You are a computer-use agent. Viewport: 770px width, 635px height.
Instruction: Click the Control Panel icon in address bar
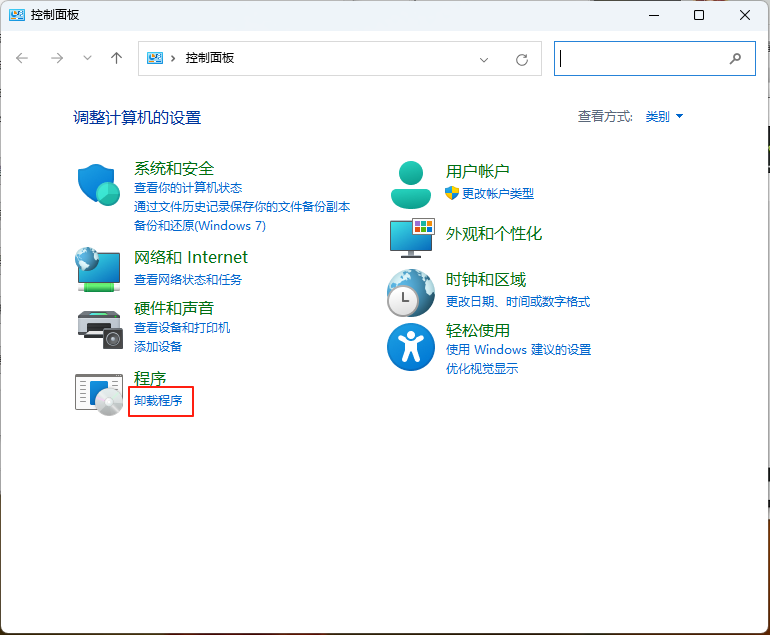(155, 58)
